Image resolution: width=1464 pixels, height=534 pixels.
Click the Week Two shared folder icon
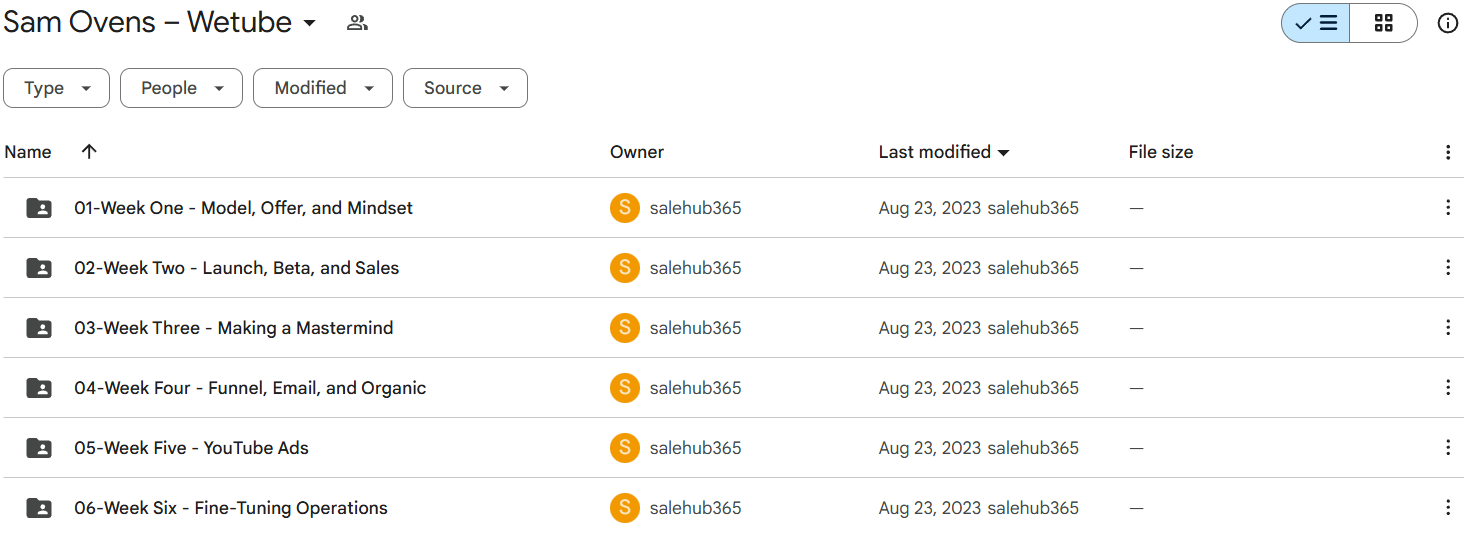39,268
